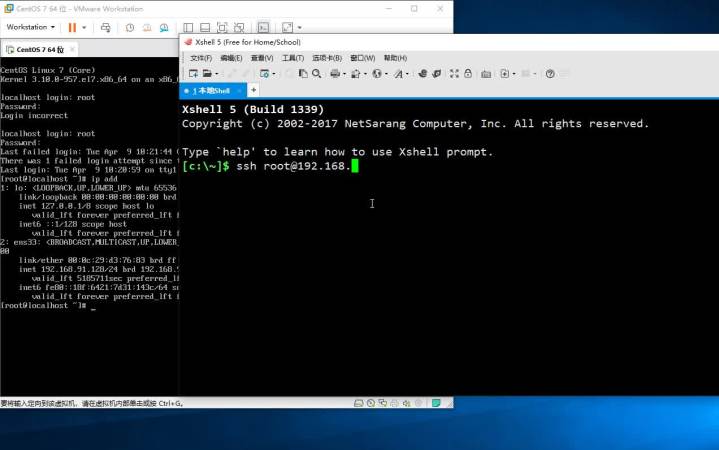Click the Xshell Open Session folder icon
Image resolution: width=719 pixels, height=450 pixels.
207,73
